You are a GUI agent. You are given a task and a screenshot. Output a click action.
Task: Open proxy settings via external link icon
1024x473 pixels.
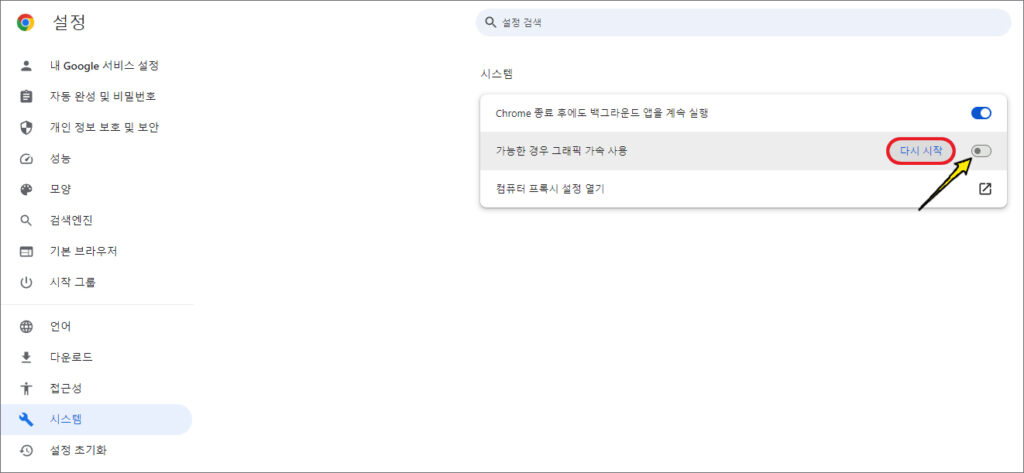point(985,189)
